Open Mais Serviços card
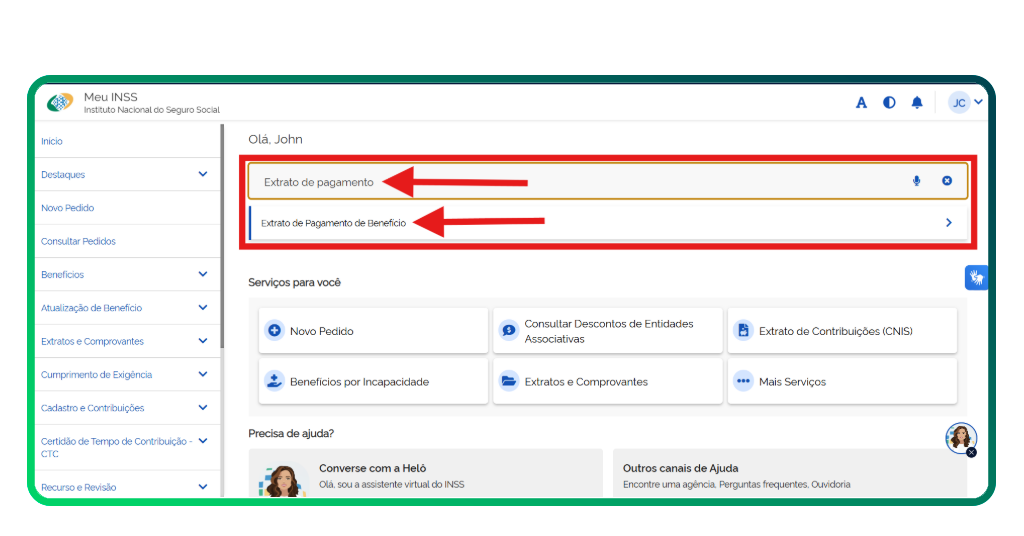Viewport: 1024px width, 536px height. point(842,381)
